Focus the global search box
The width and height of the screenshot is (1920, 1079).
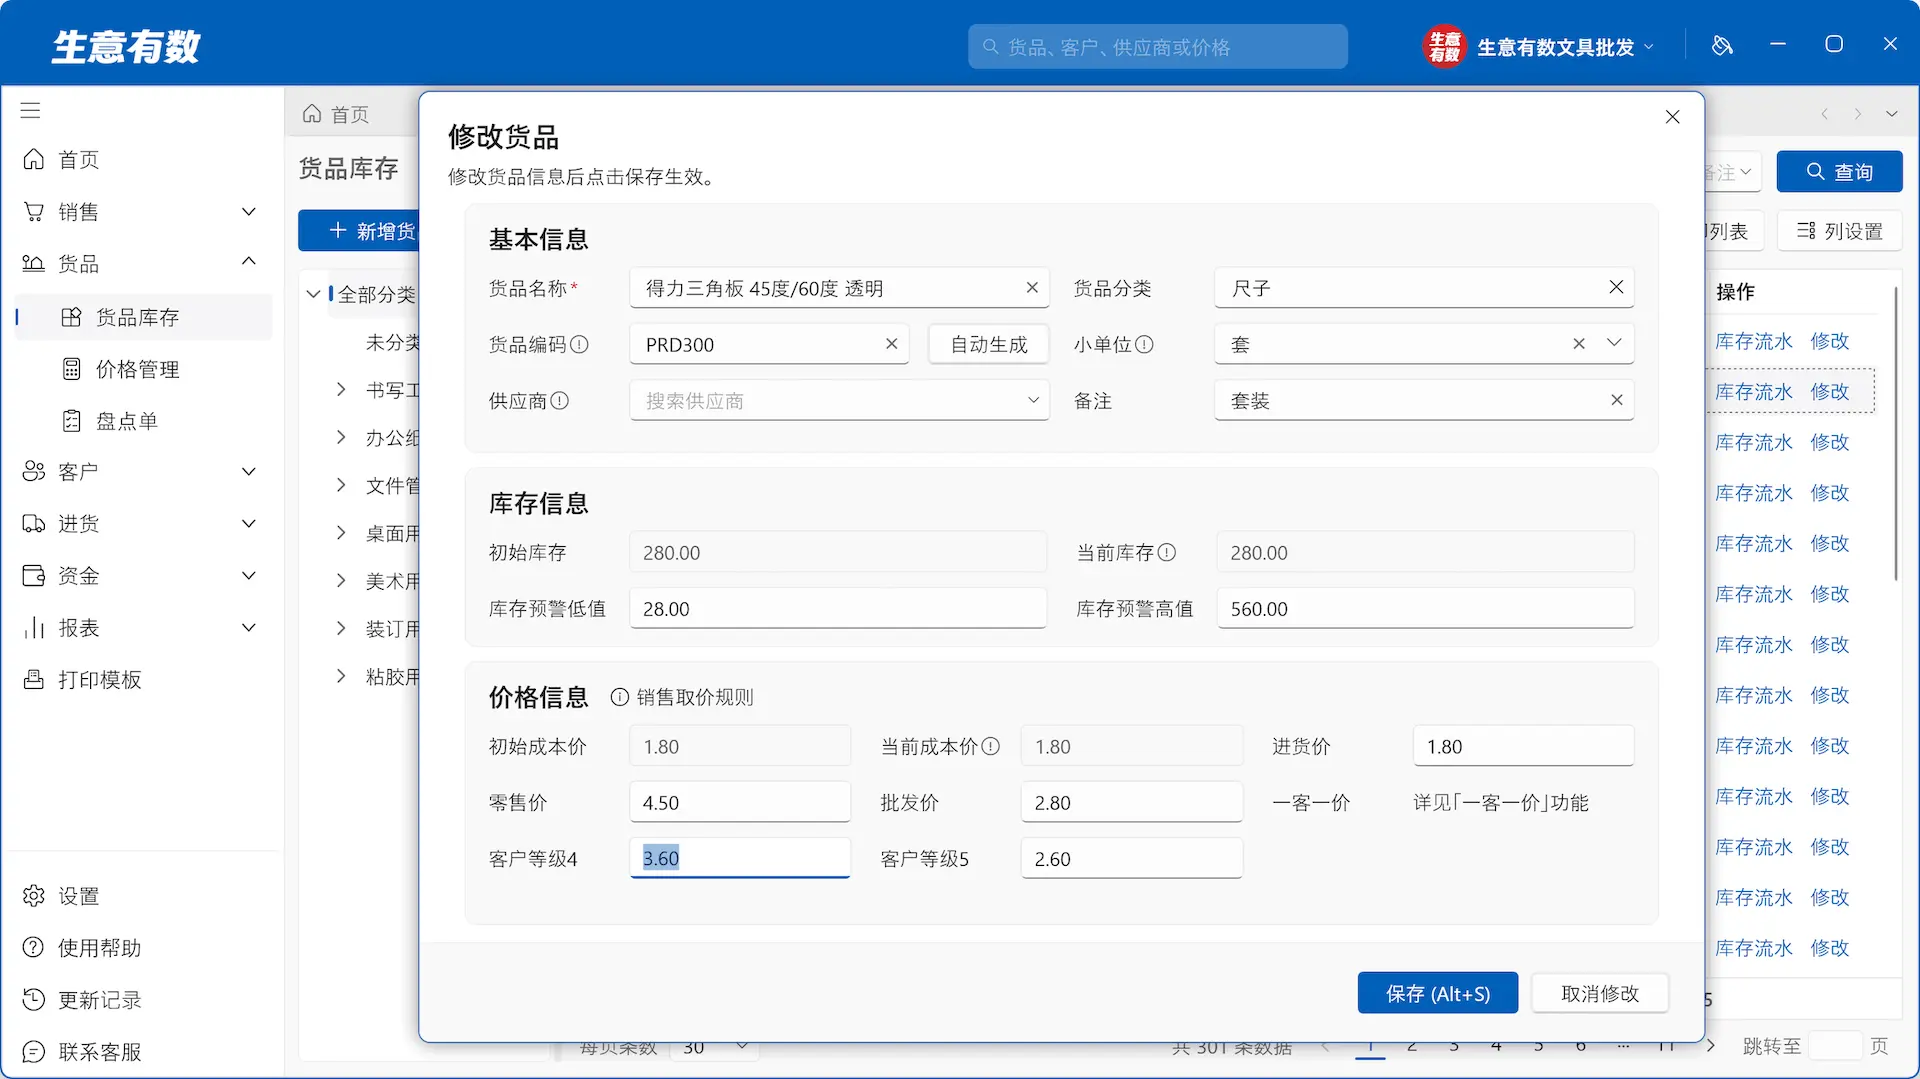point(1157,47)
